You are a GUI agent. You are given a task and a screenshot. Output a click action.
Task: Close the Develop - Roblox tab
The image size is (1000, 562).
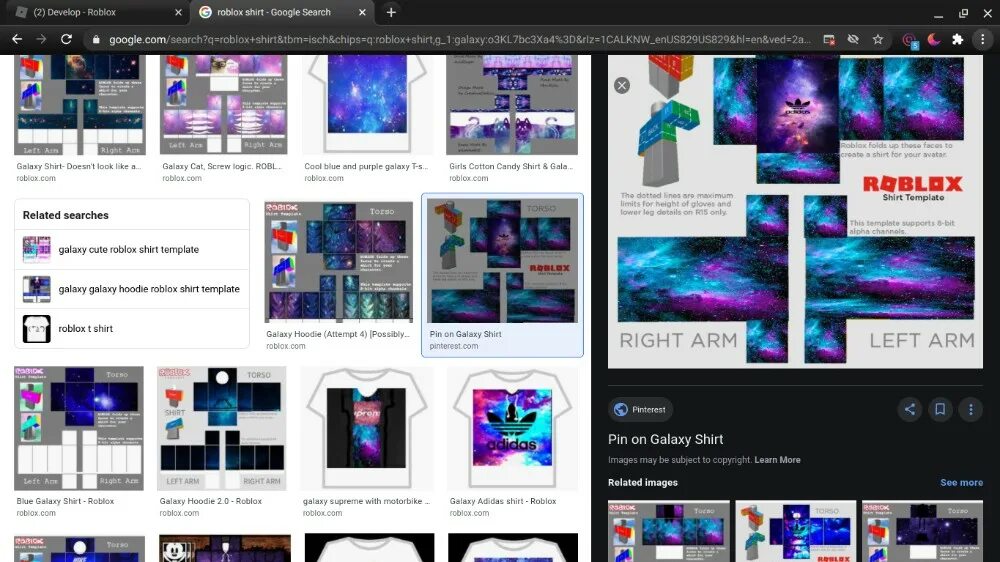click(x=178, y=12)
